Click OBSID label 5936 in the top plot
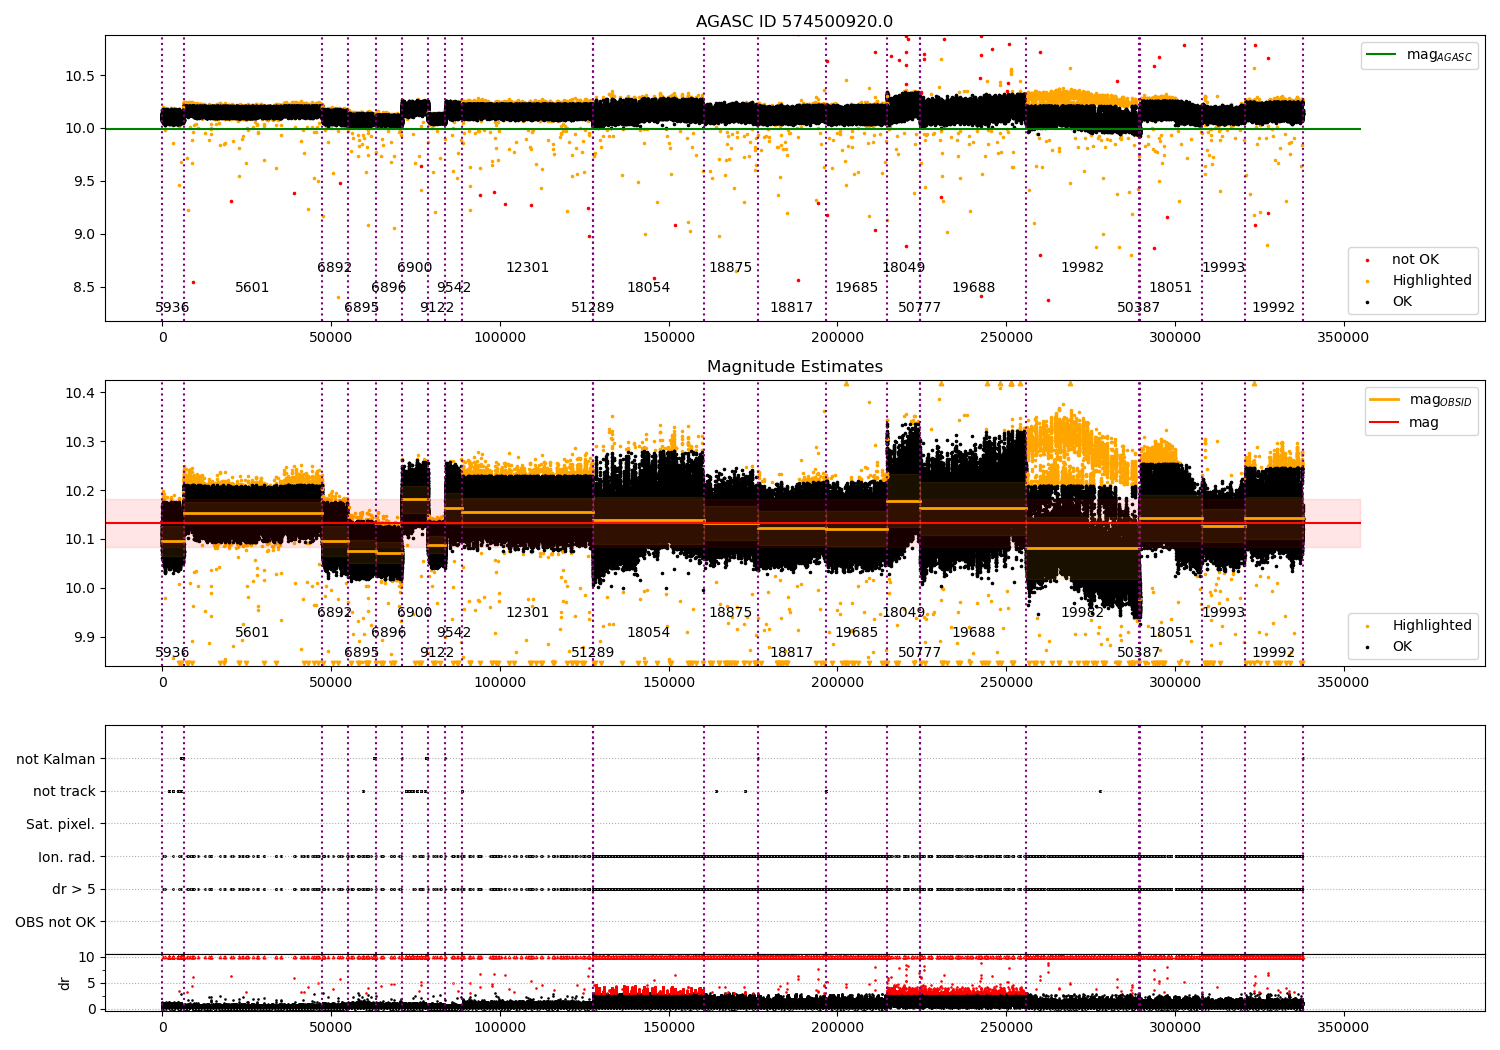The height and width of the screenshot is (1050, 1500). (x=172, y=308)
